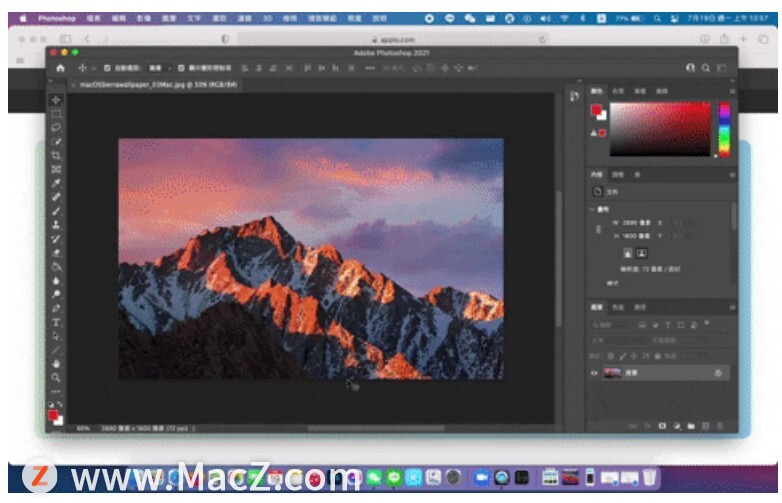Open the new adjustment layer icon
The image size is (782, 503).
tap(677, 426)
